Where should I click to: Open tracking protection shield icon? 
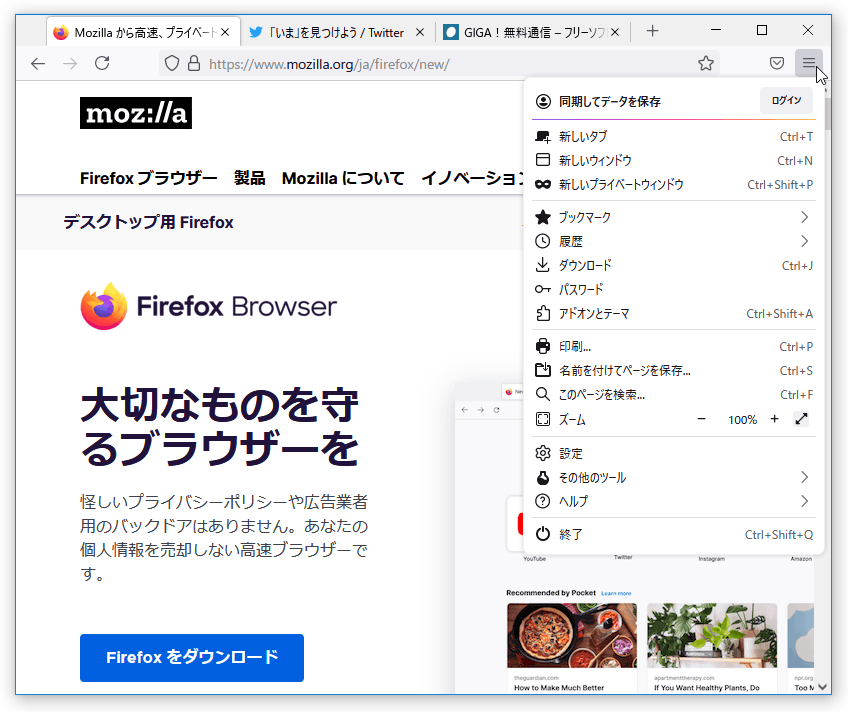[171, 64]
